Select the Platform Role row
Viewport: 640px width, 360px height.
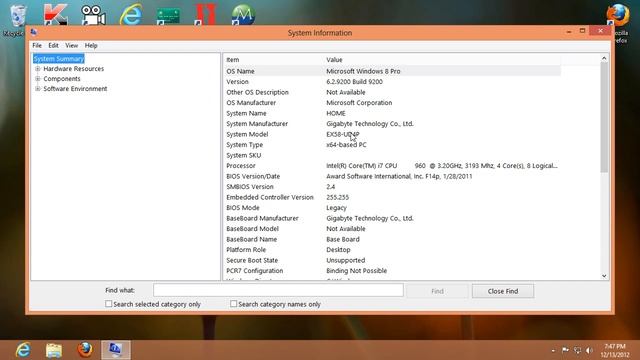click(x=392, y=250)
